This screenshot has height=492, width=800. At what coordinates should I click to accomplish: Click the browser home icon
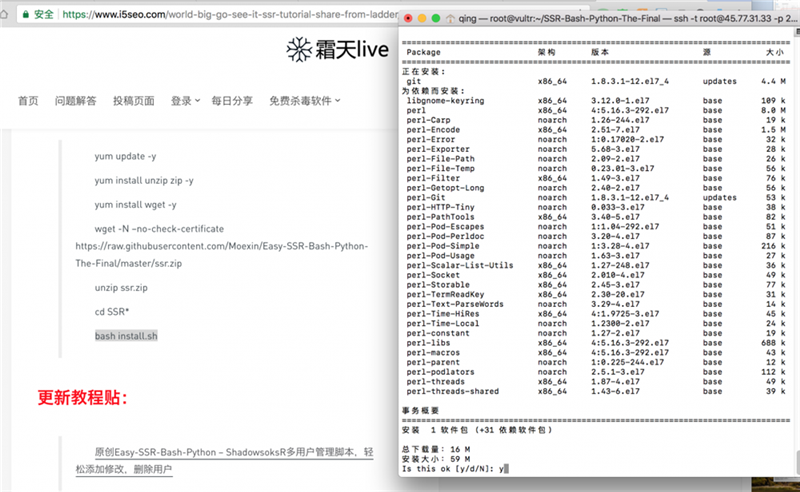[3, 14]
